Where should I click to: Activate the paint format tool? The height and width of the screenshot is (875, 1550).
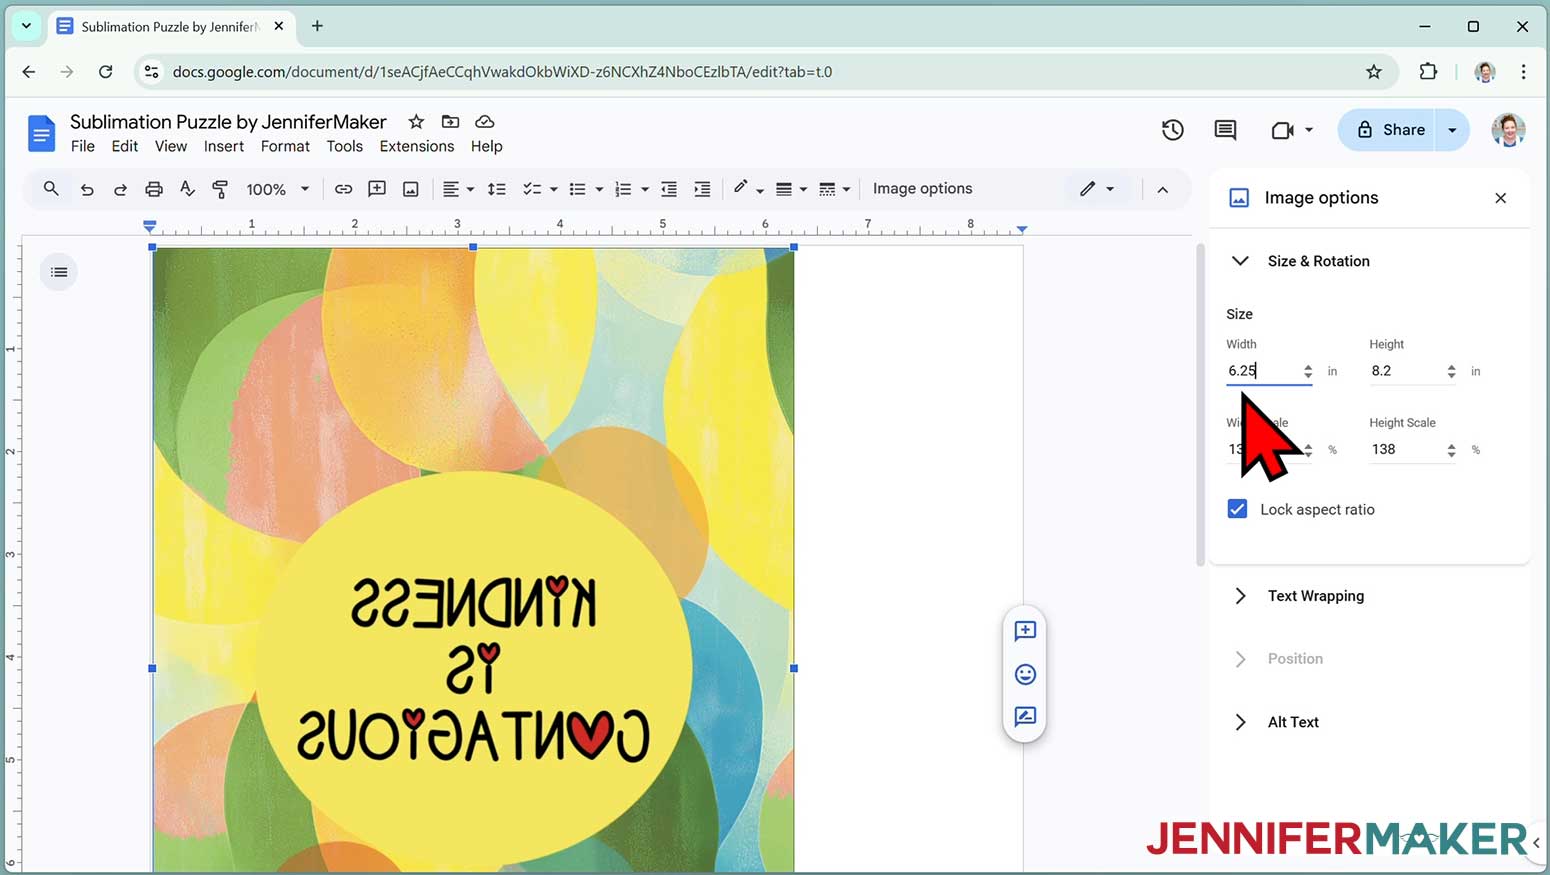point(220,189)
